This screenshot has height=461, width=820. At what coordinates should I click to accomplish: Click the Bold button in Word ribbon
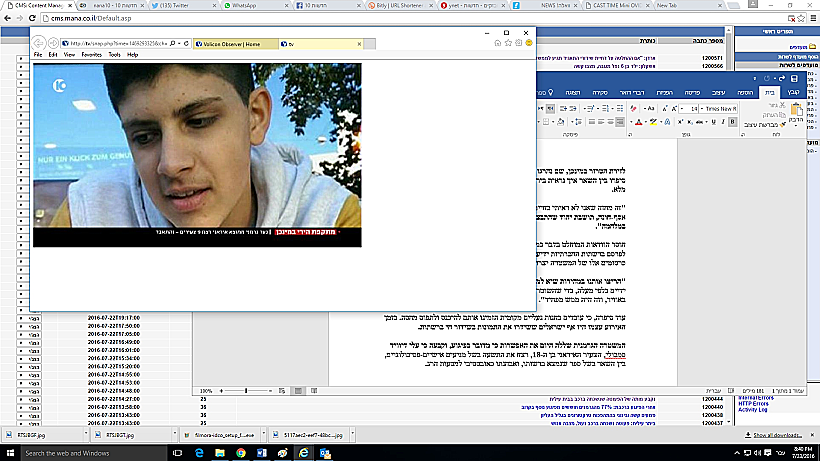(x=732, y=122)
